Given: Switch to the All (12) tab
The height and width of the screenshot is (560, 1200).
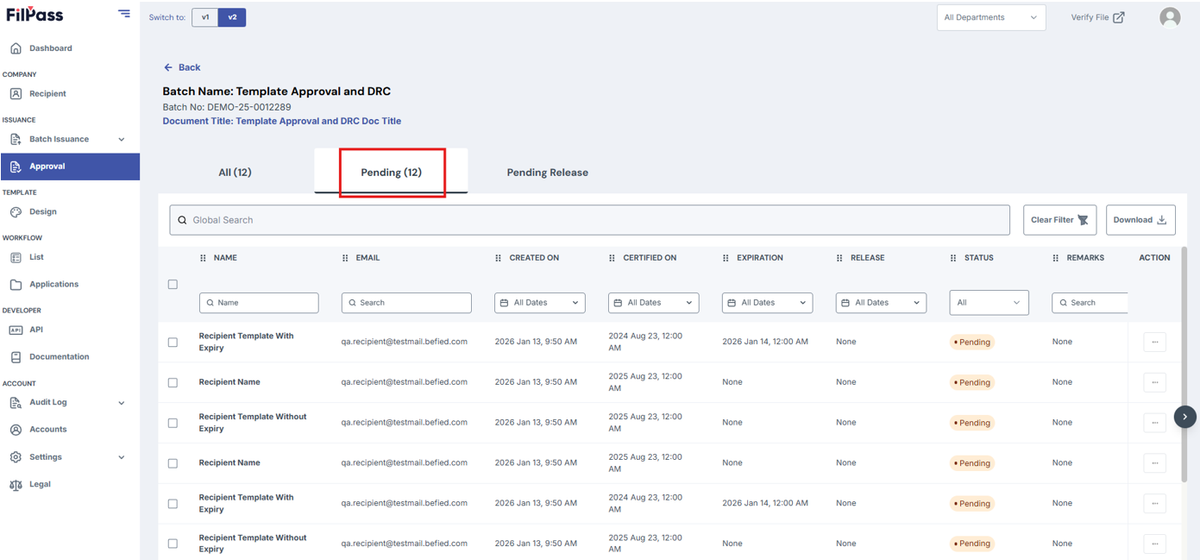Looking at the screenshot, I should pos(235,172).
